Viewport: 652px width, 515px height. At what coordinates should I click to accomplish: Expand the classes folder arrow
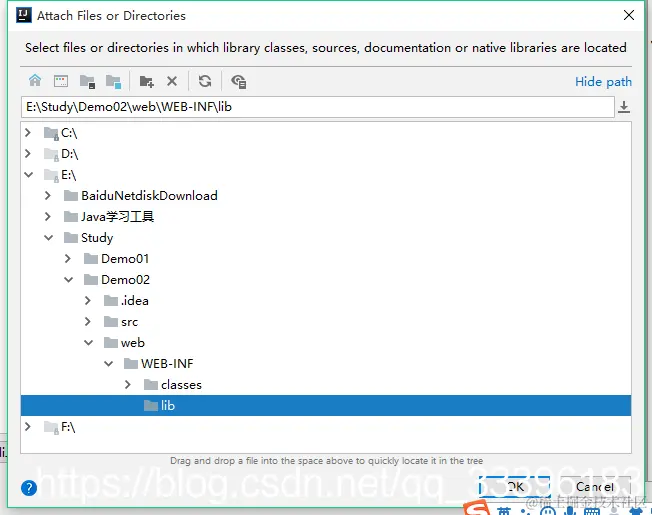tap(128, 384)
